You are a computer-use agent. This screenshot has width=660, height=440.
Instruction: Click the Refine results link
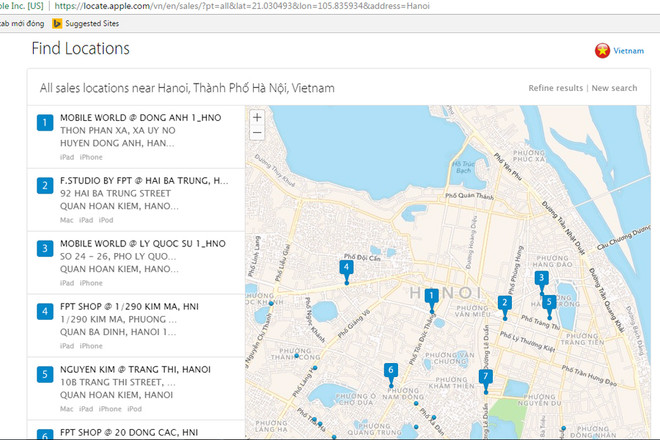click(555, 88)
